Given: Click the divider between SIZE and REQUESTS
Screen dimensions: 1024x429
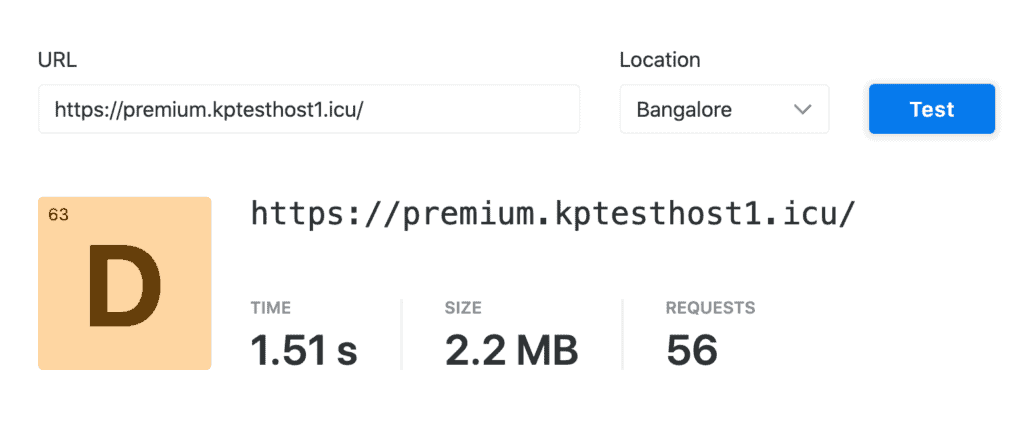Looking at the screenshot, I should (x=622, y=333).
